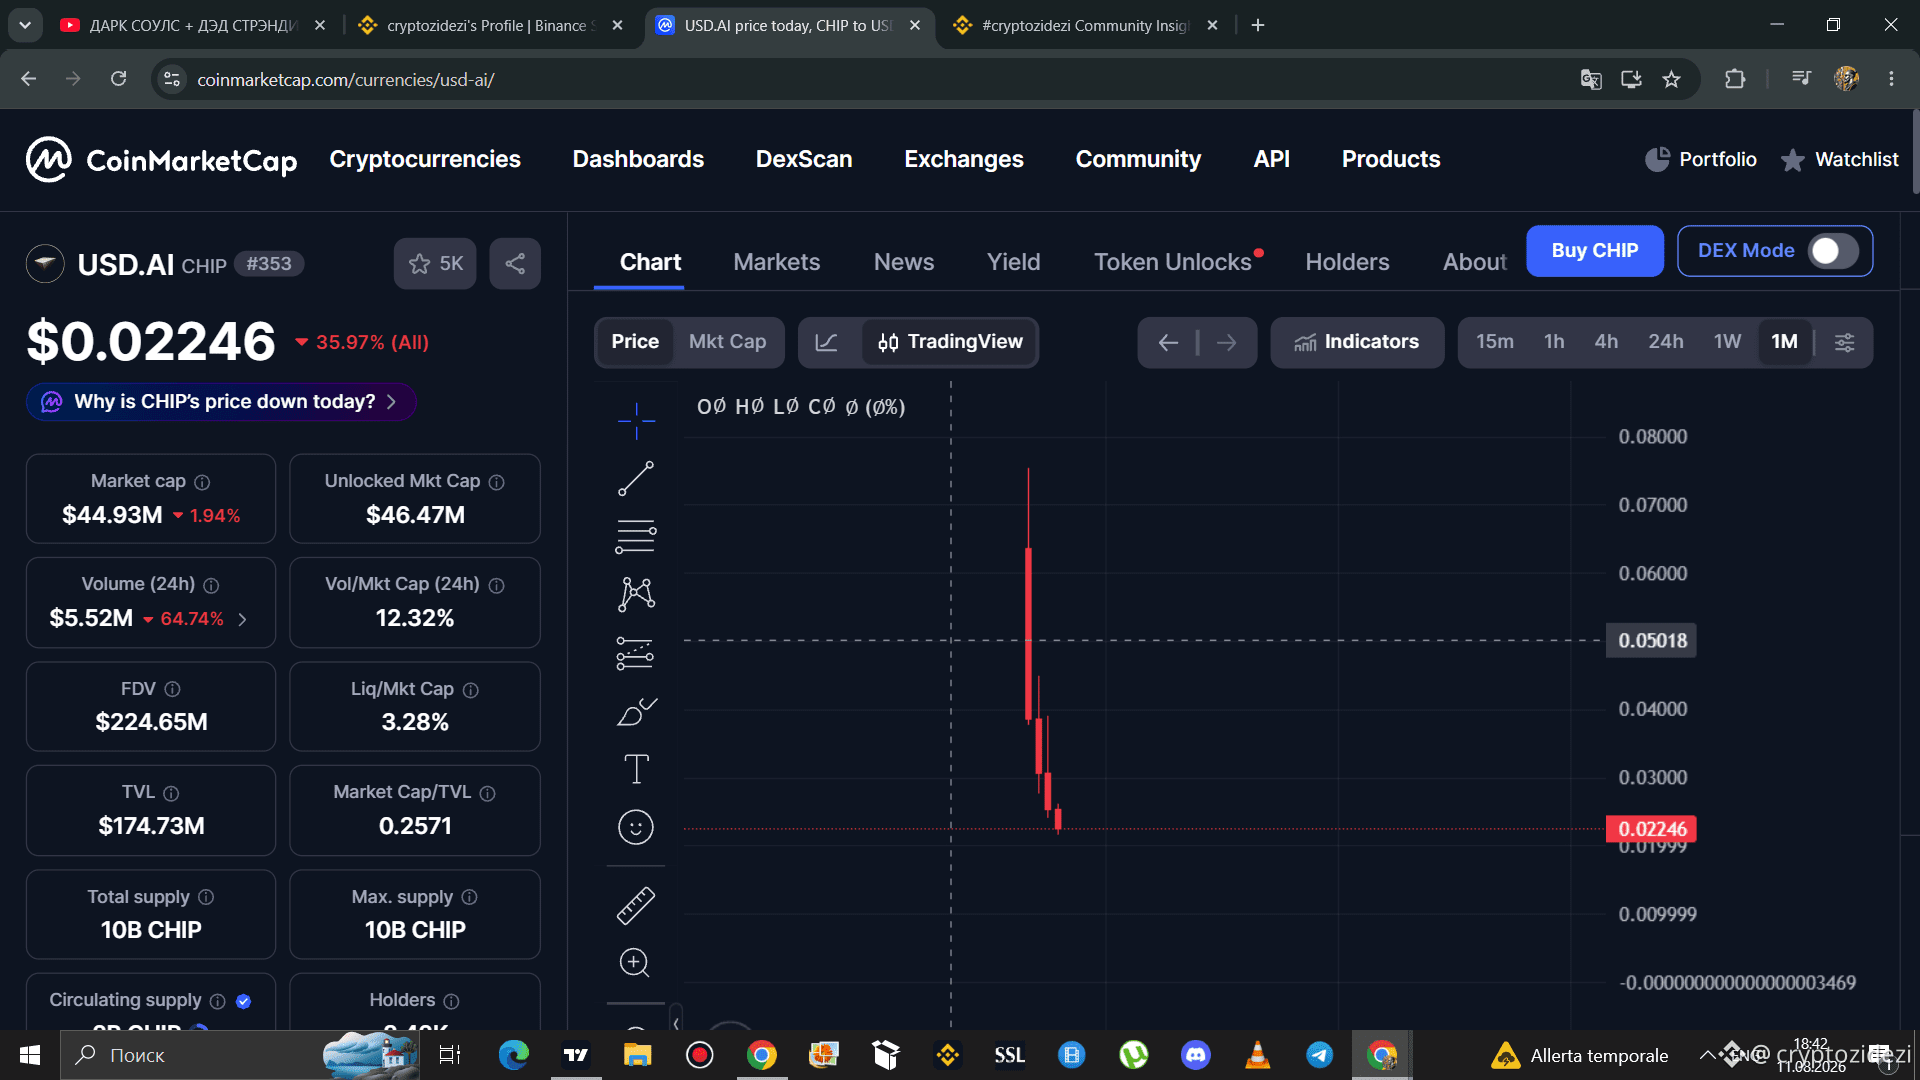
Task: Select the trend line drawing tool
Action: [x=636, y=479]
